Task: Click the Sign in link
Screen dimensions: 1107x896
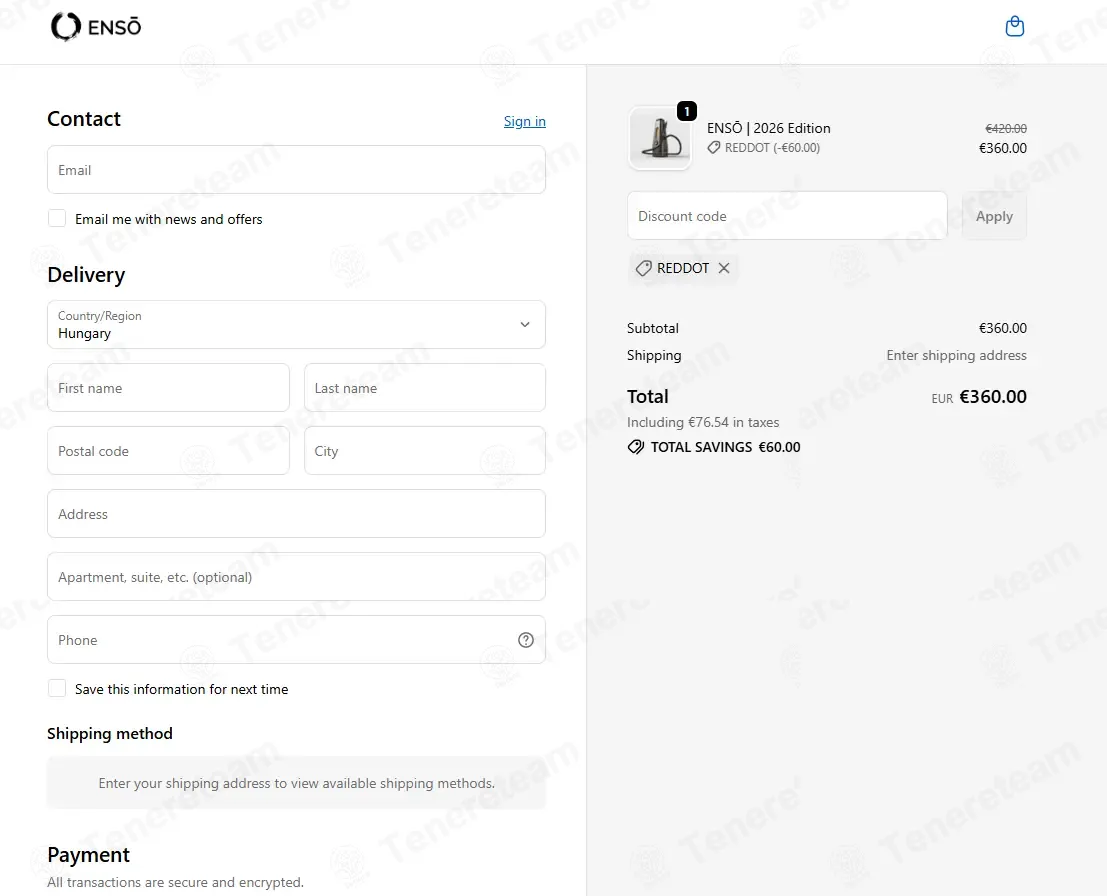Action: [x=525, y=121]
